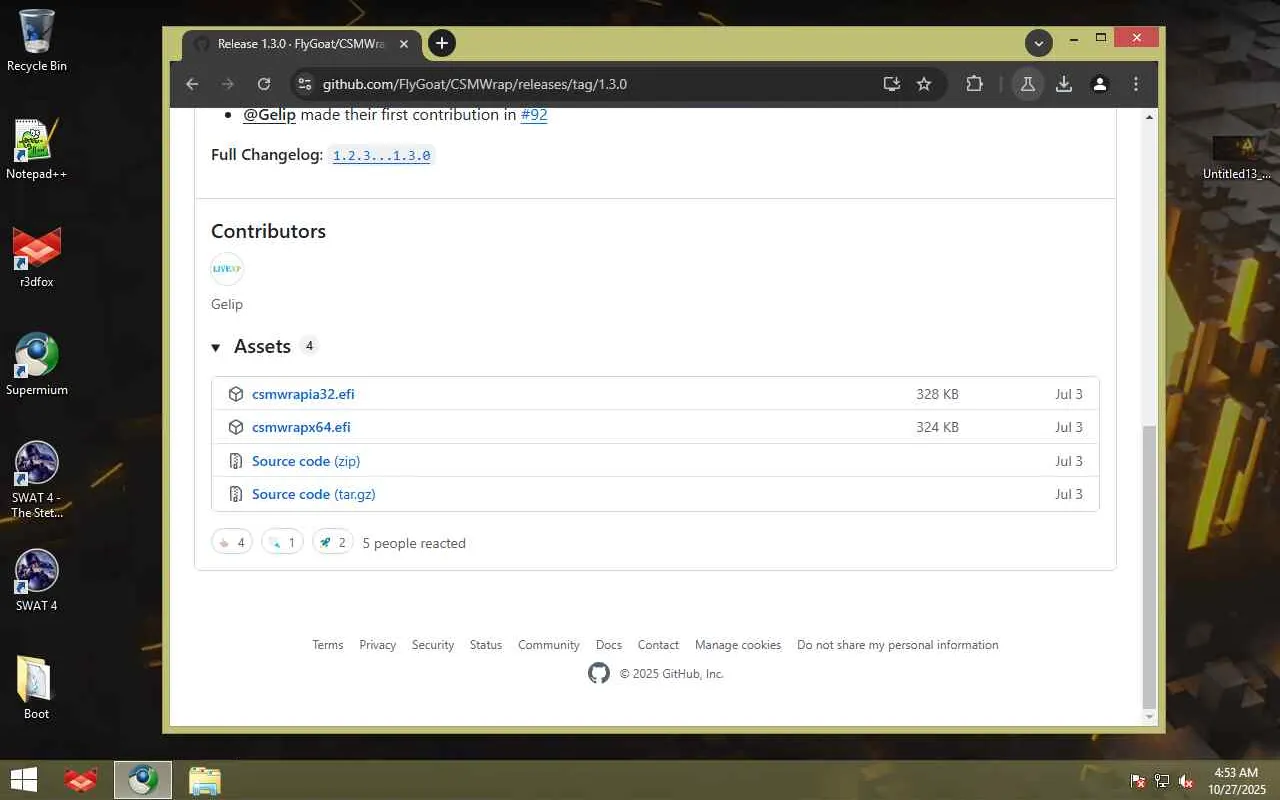
Task: Select the Untitled13 desktop file
Action: coord(1237,157)
